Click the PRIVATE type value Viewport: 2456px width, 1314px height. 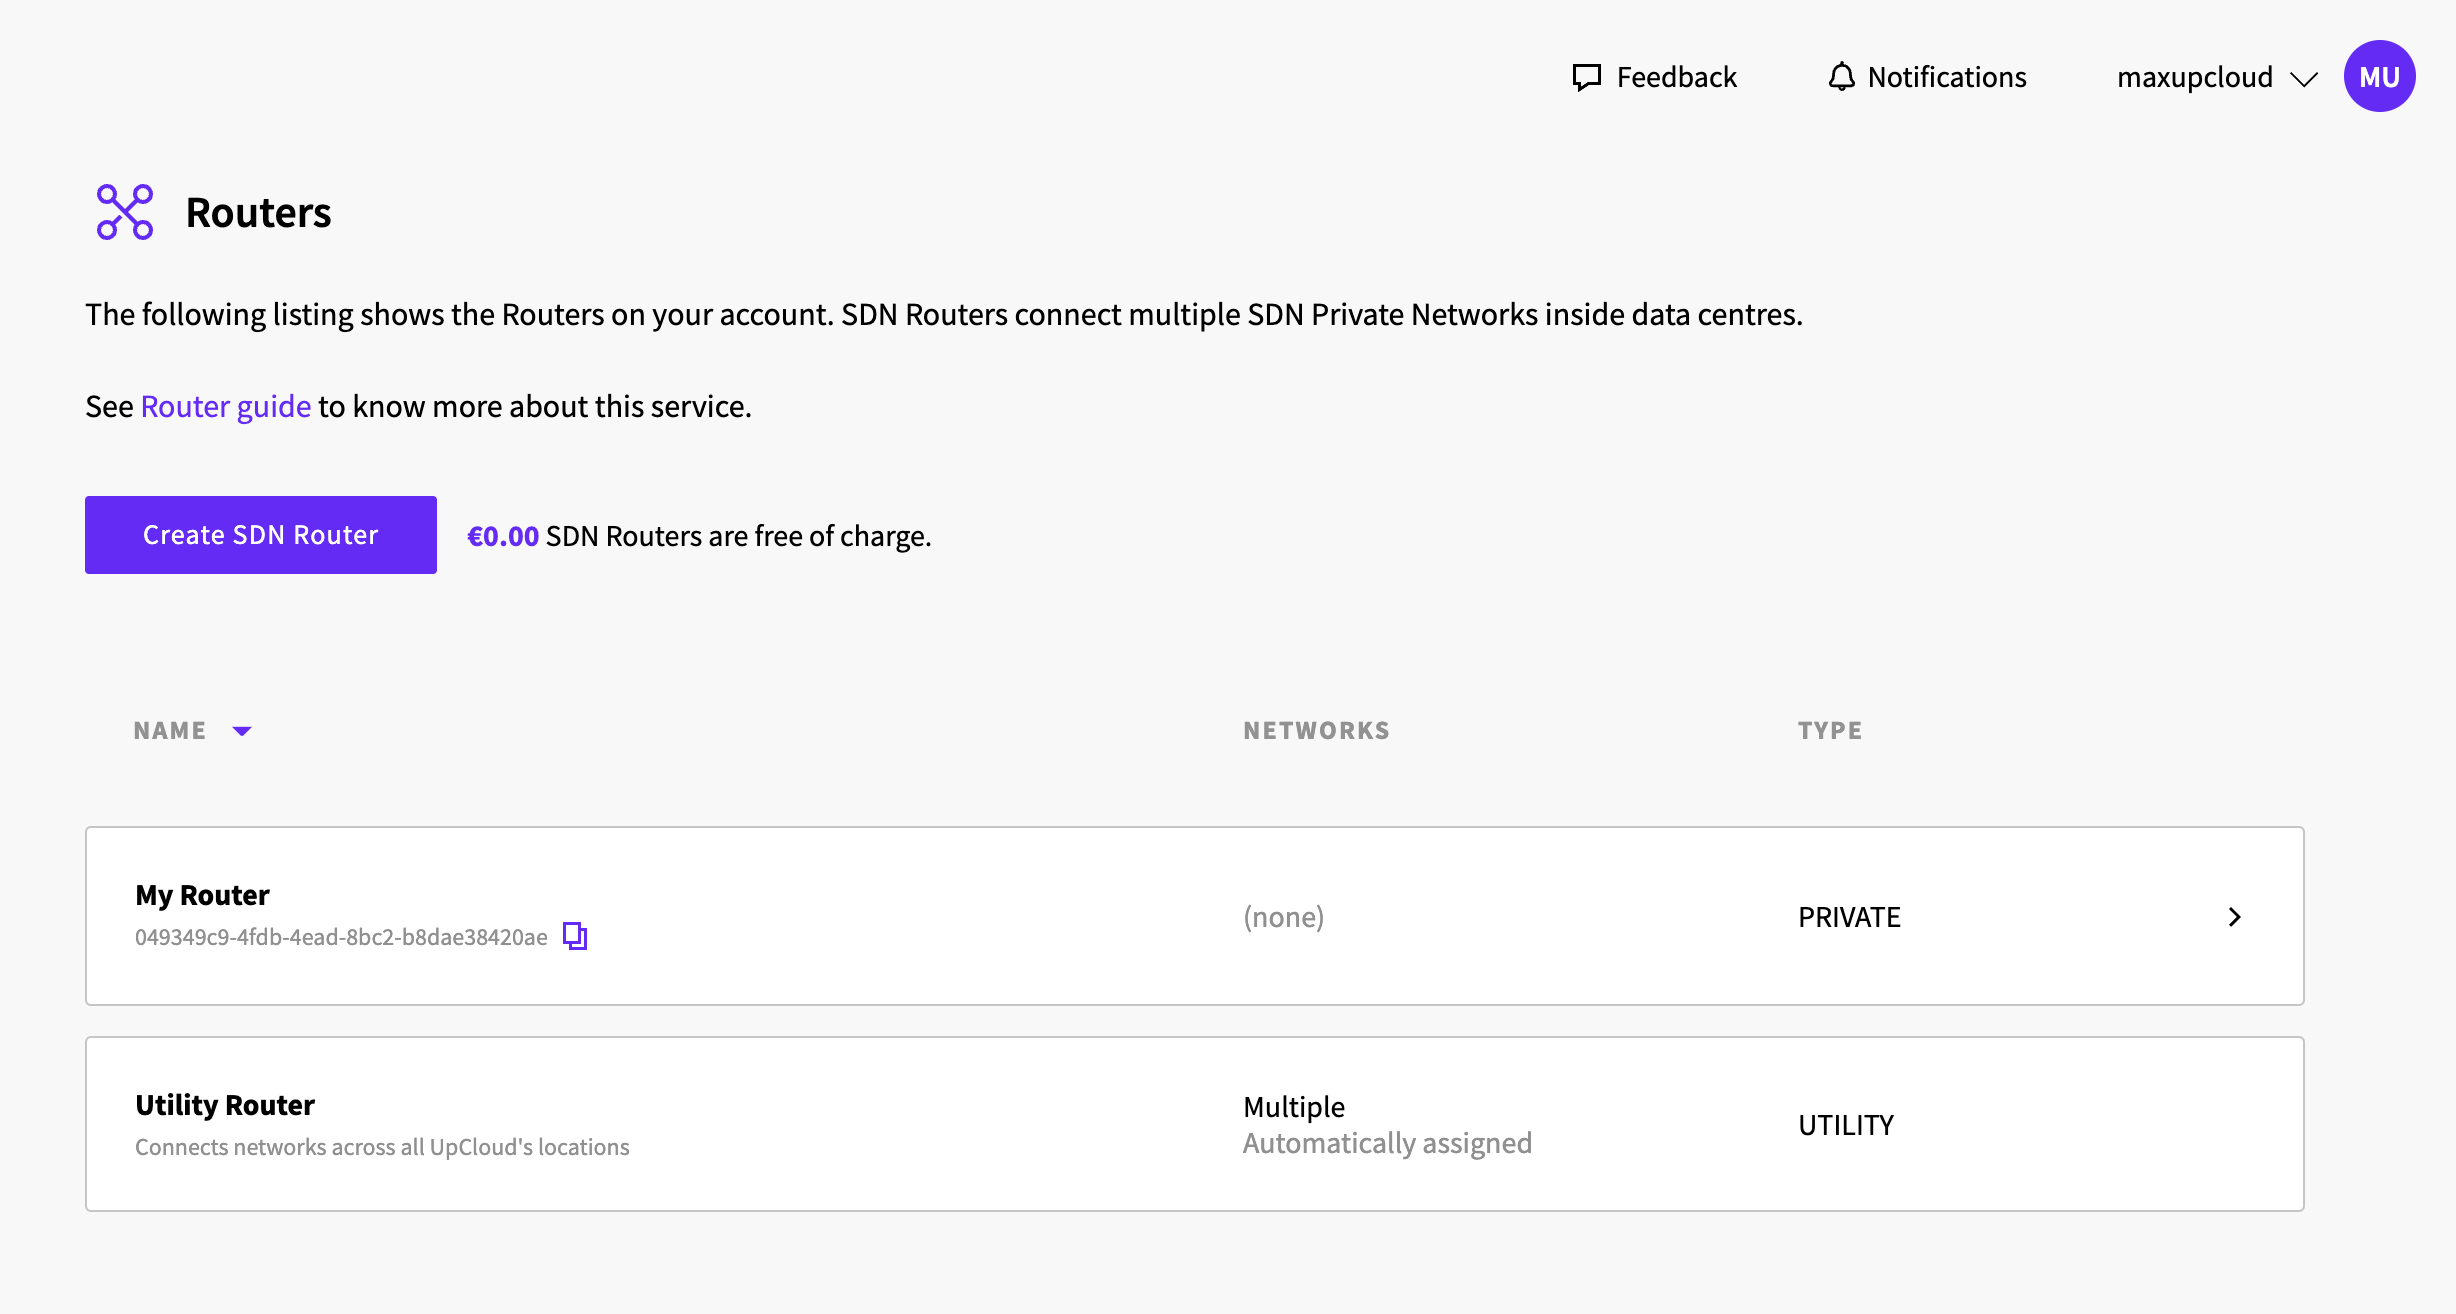1849,917
